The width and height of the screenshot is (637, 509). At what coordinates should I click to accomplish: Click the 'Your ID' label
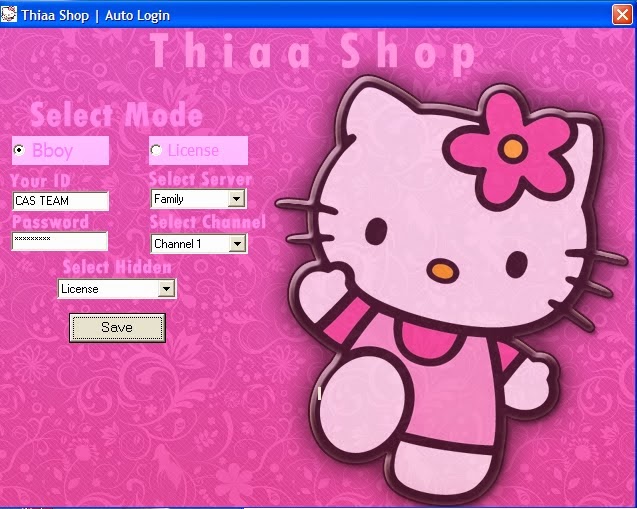pyautogui.click(x=41, y=180)
